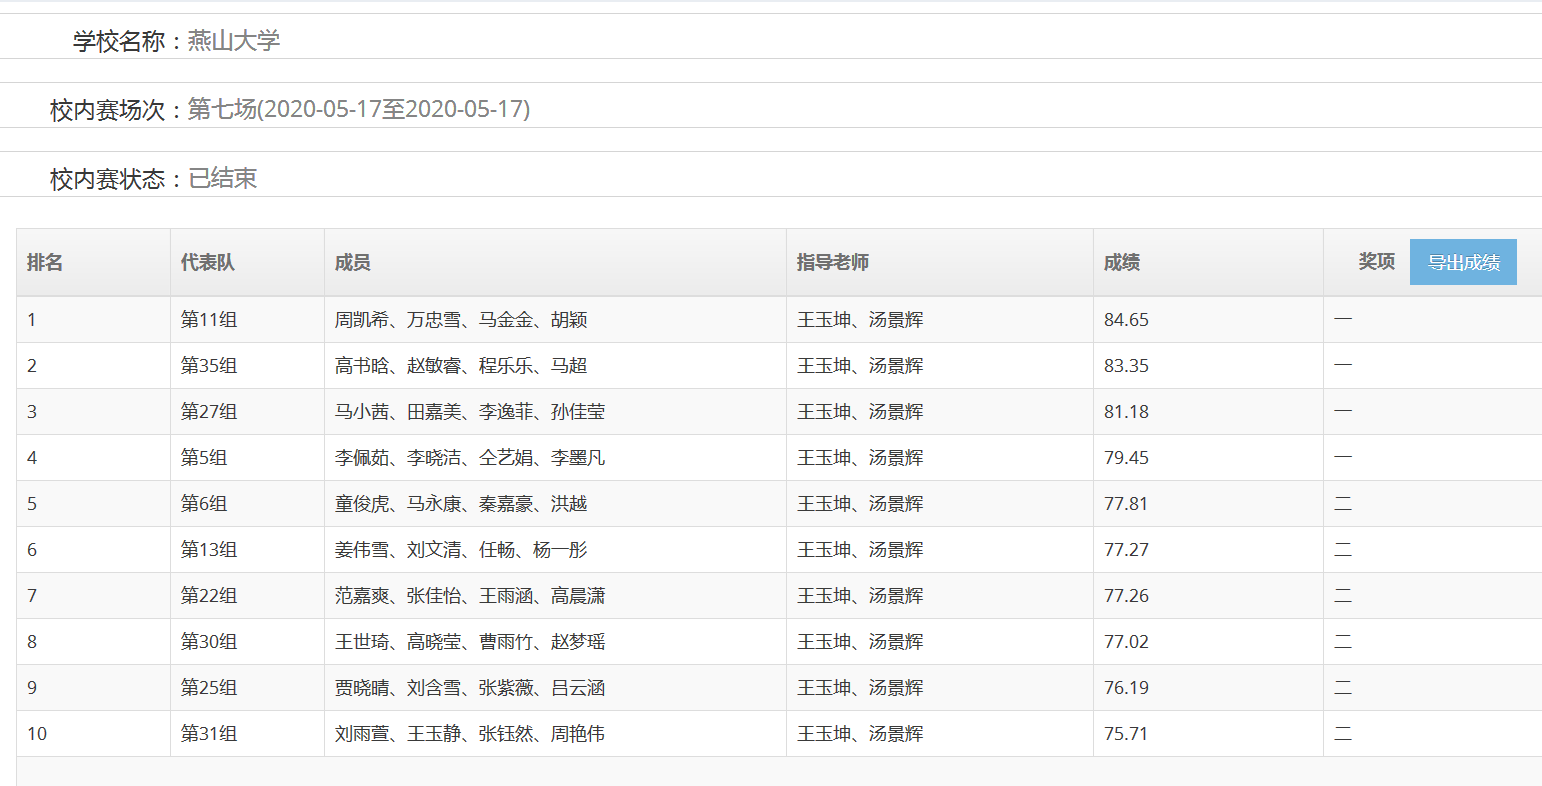This screenshot has height=786, width=1542.
Task: Click the 已结束 contest status text
Action: [x=223, y=178]
